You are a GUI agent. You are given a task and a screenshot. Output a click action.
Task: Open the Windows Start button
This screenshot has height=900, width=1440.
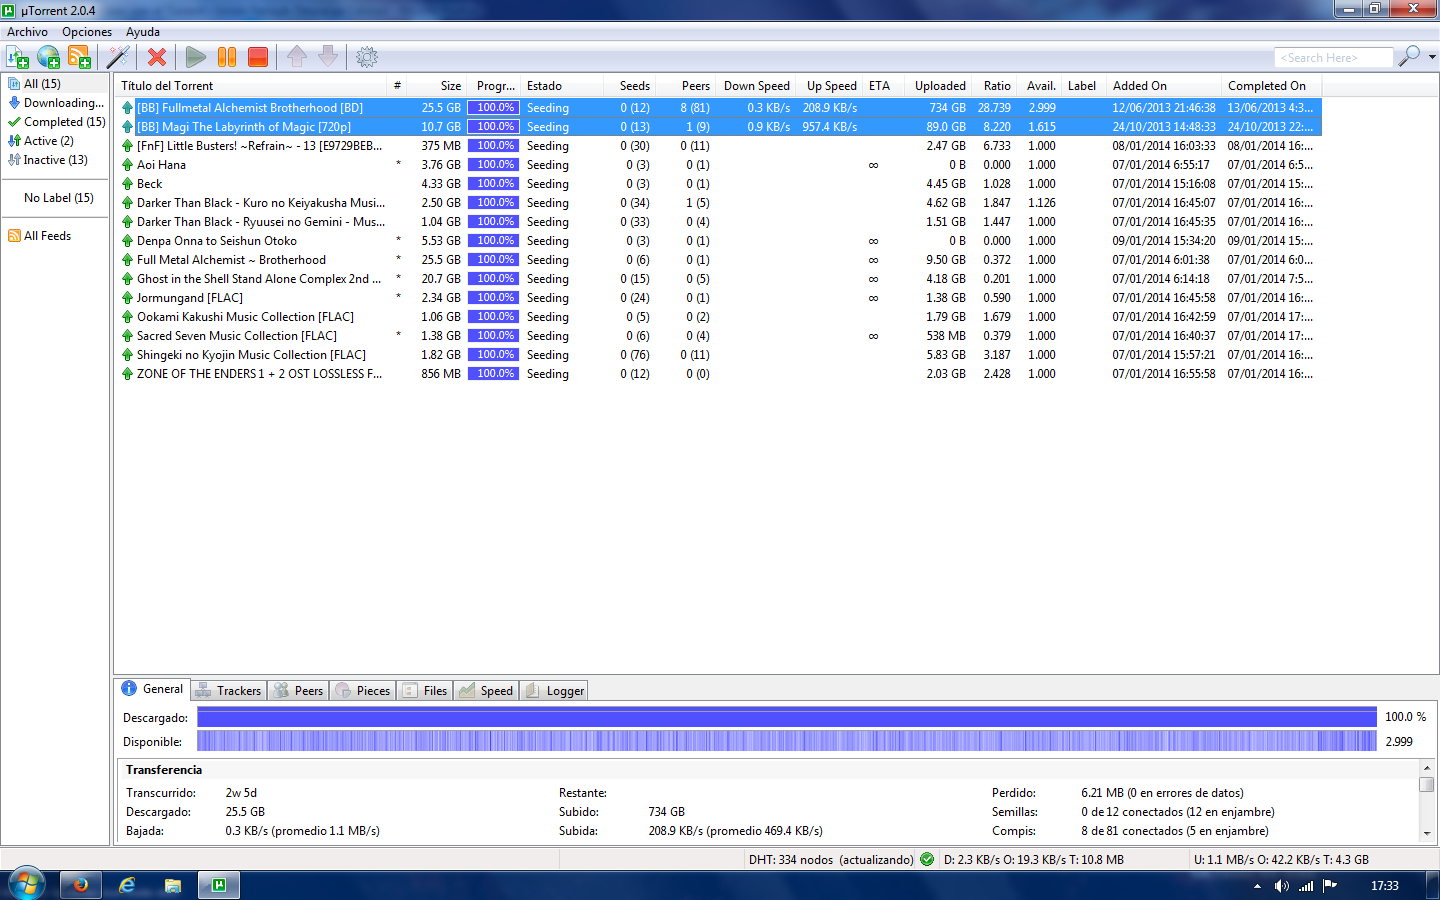[x=27, y=885]
